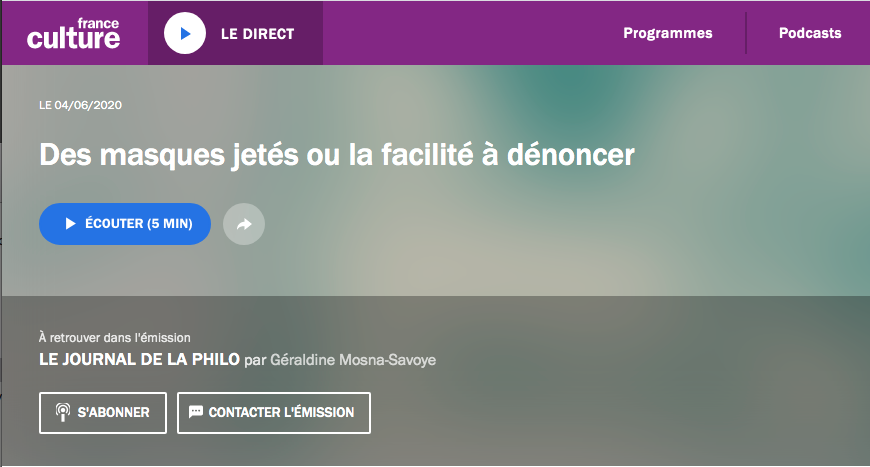Click the speech bubble icon in Contacter
Screen dimensions: 870x467
[x=196, y=412]
